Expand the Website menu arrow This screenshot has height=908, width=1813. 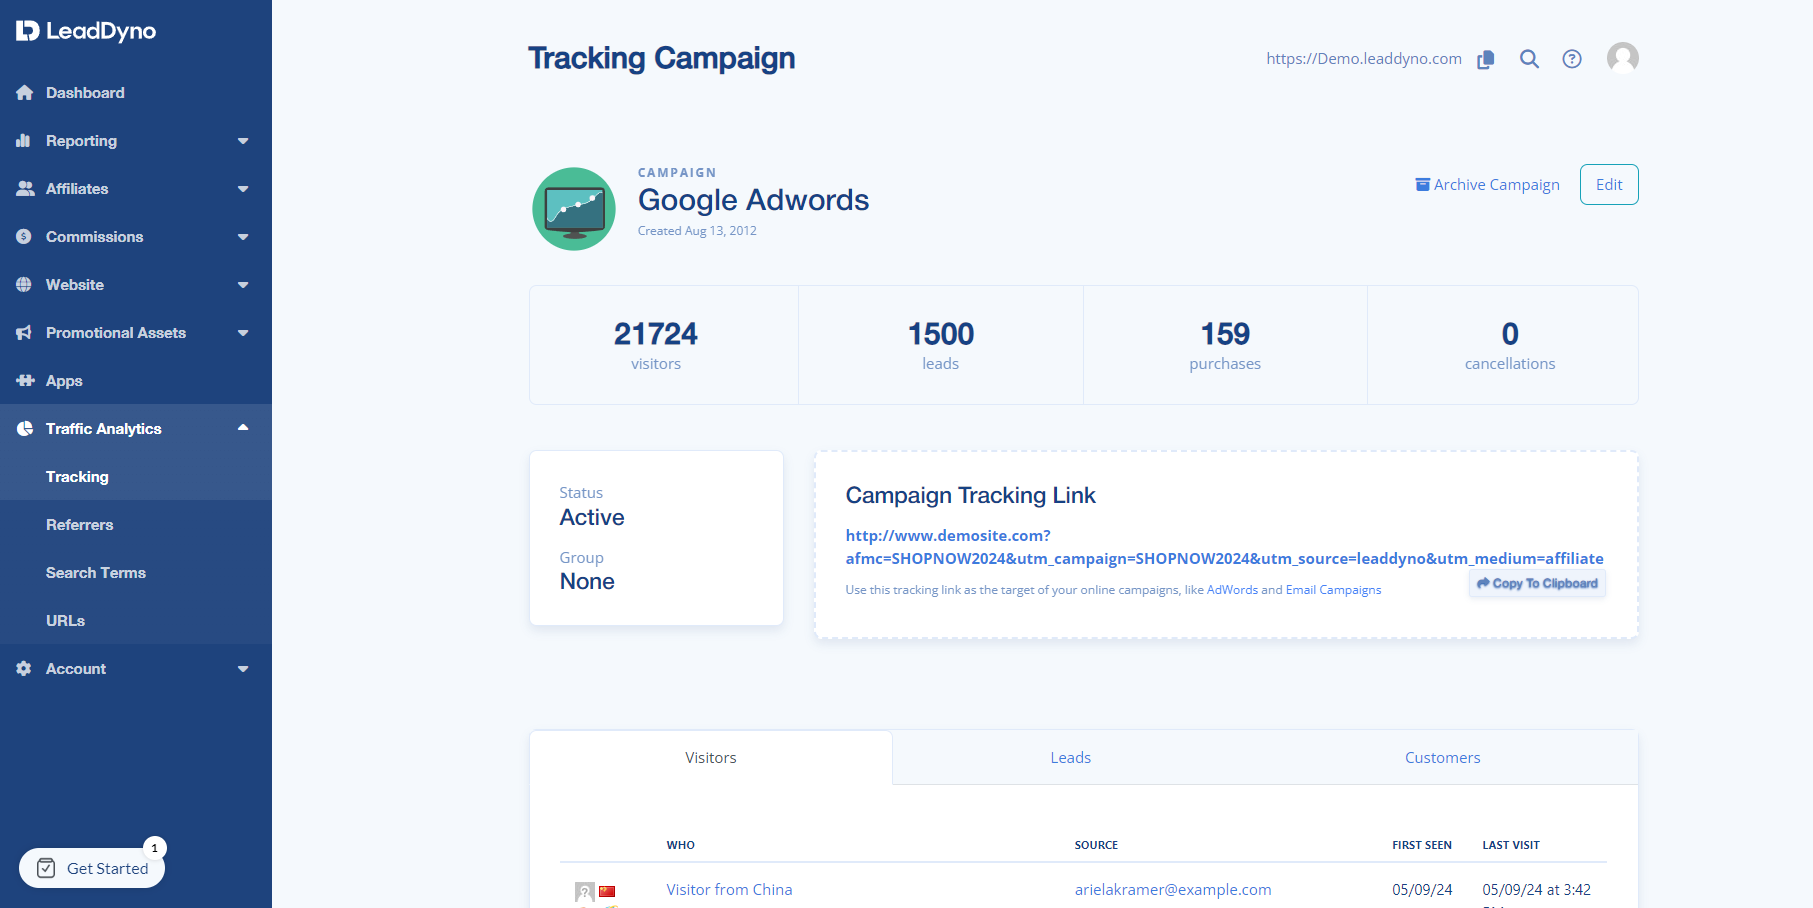click(243, 285)
